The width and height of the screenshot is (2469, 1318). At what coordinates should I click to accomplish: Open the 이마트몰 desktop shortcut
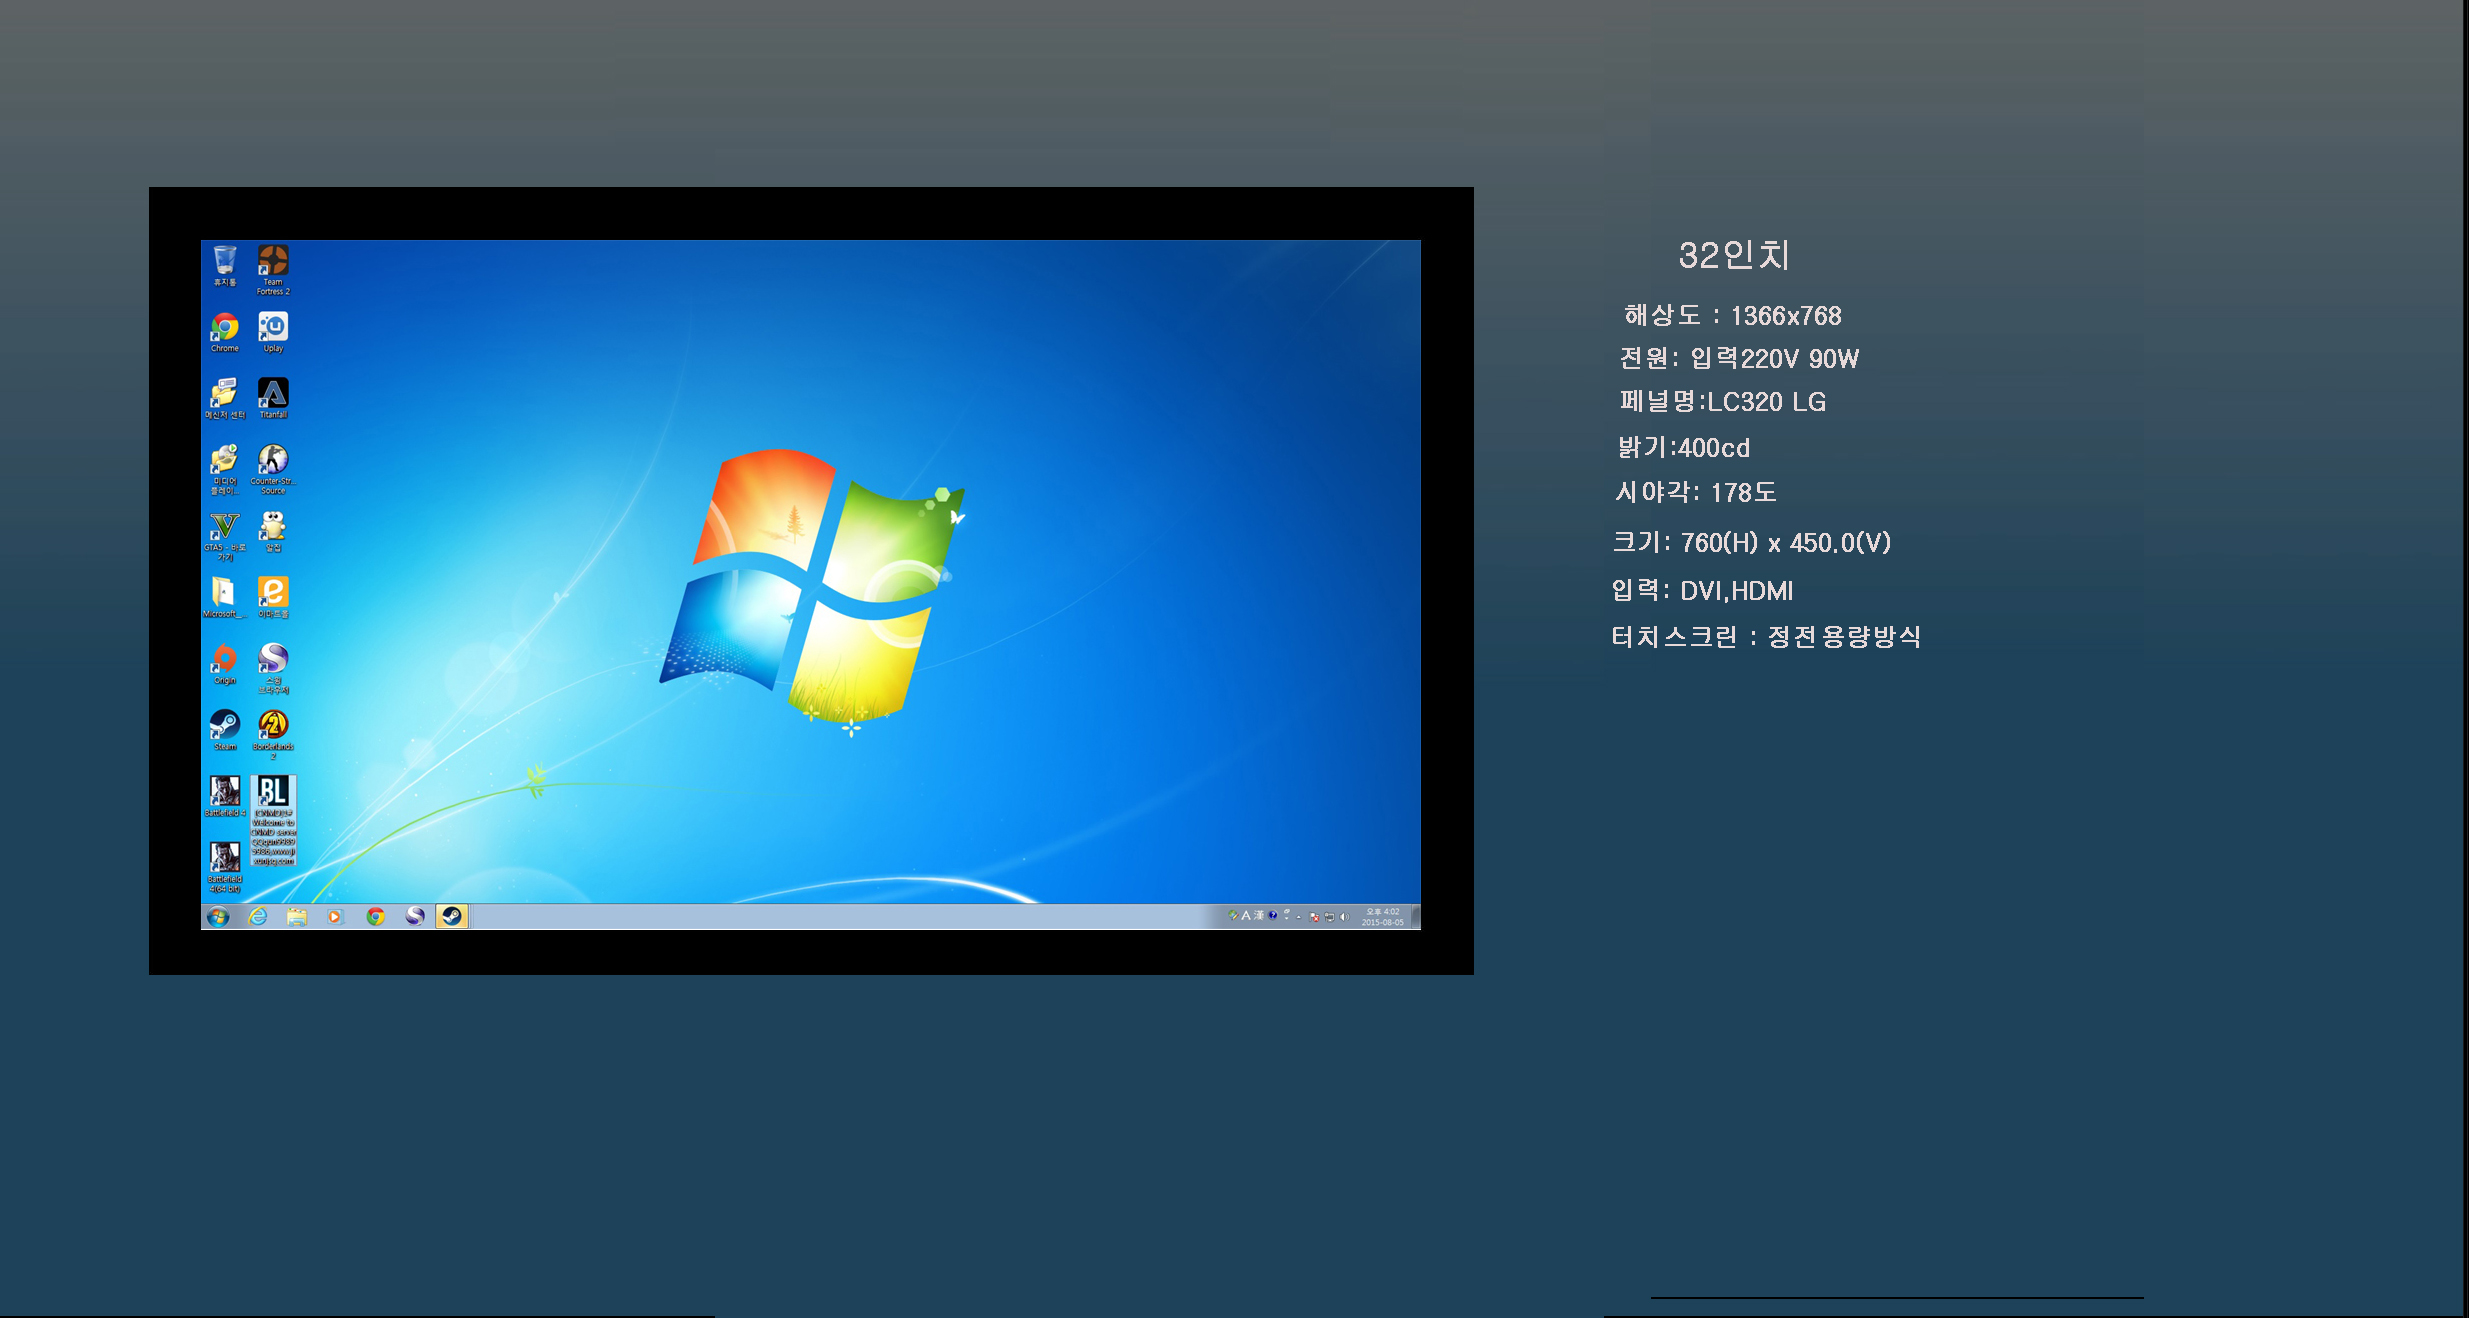pyautogui.click(x=273, y=598)
